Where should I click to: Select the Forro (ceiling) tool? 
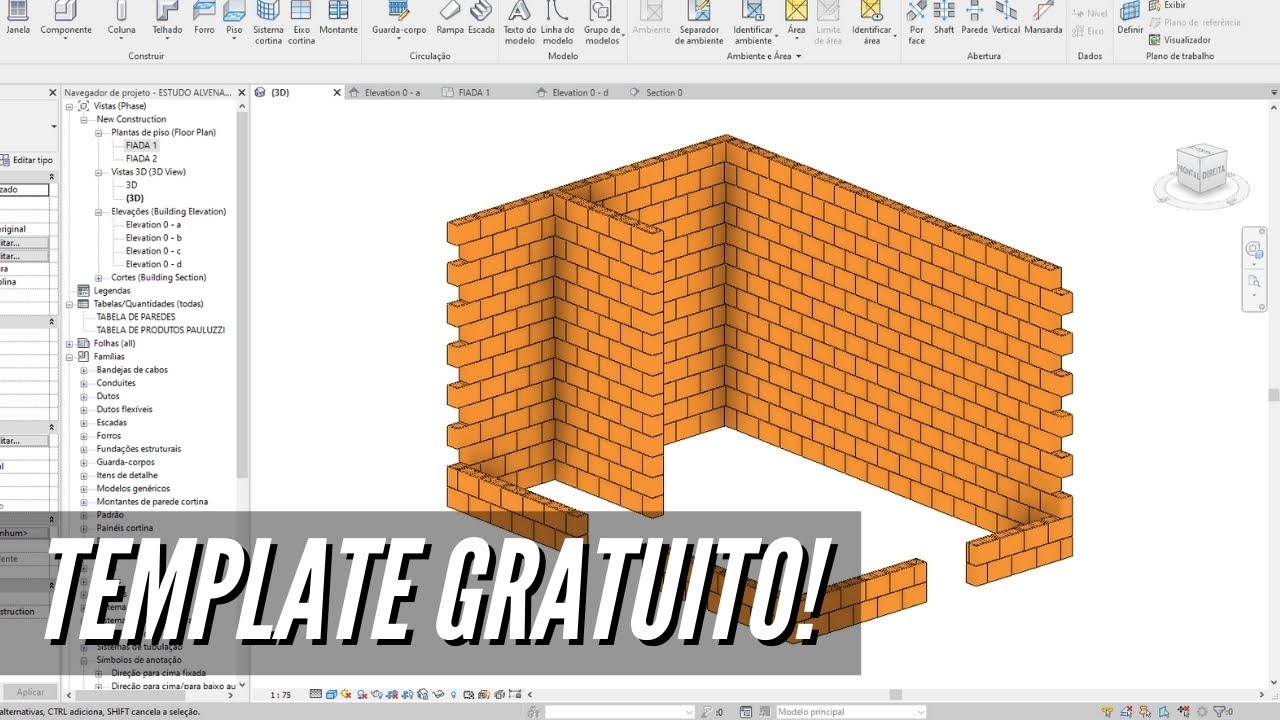[x=204, y=18]
